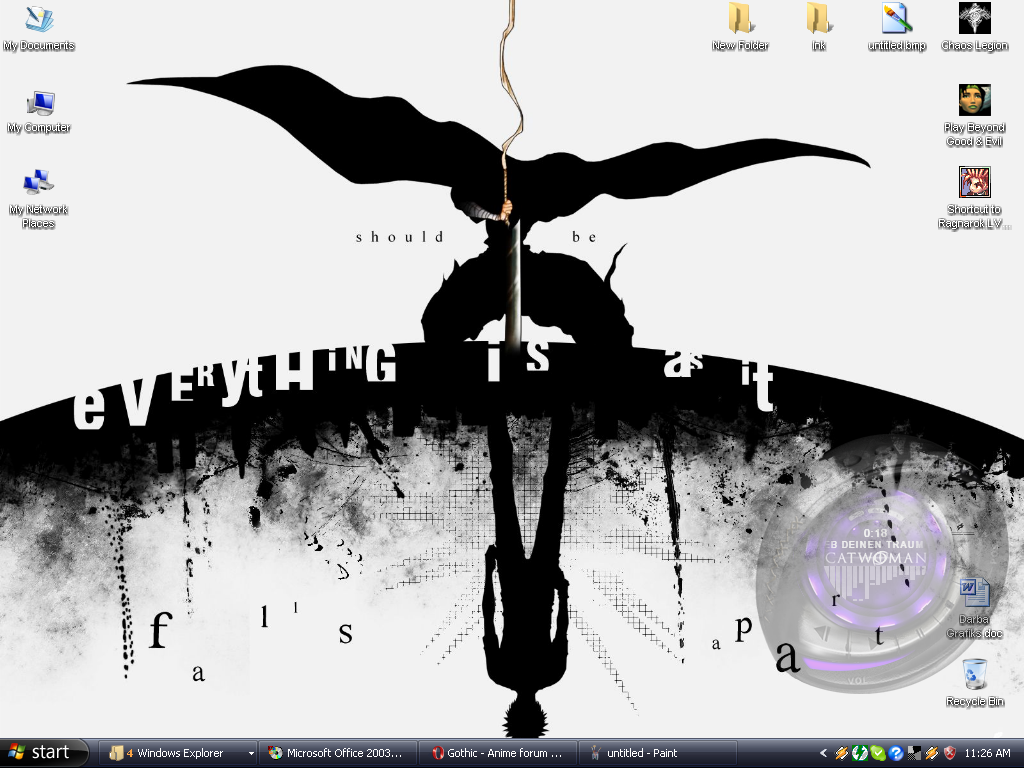Select the ink folder on the desktop

click(x=818, y=27)
